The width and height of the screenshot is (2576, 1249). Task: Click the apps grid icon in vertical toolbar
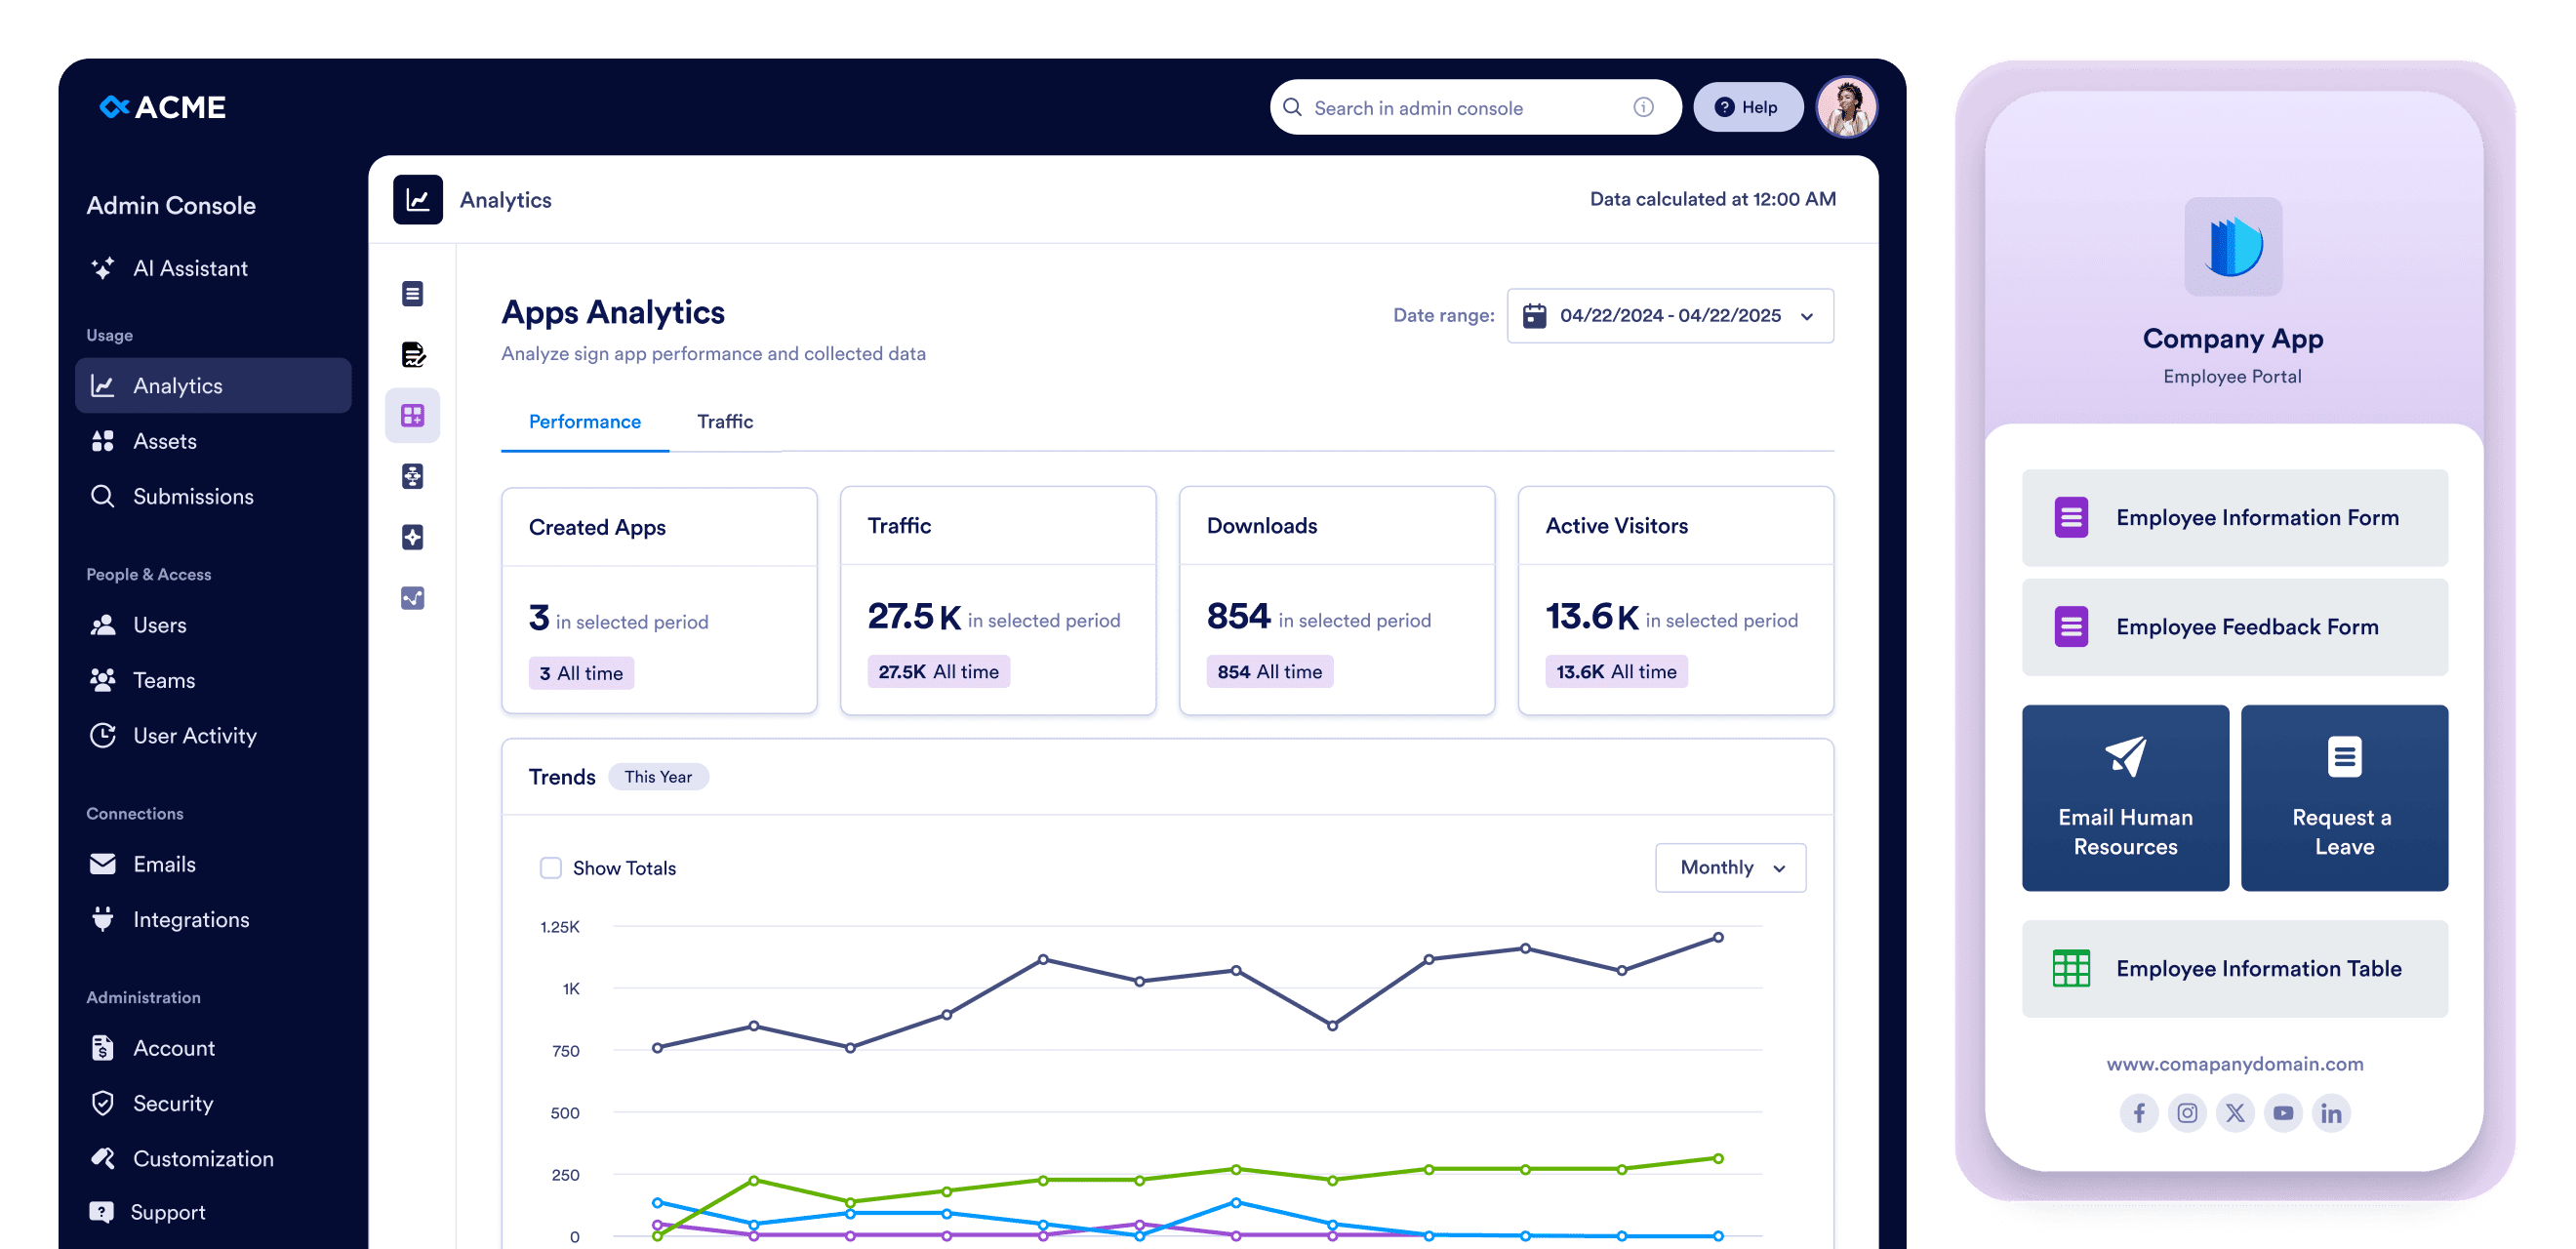[x=412, y=415]
